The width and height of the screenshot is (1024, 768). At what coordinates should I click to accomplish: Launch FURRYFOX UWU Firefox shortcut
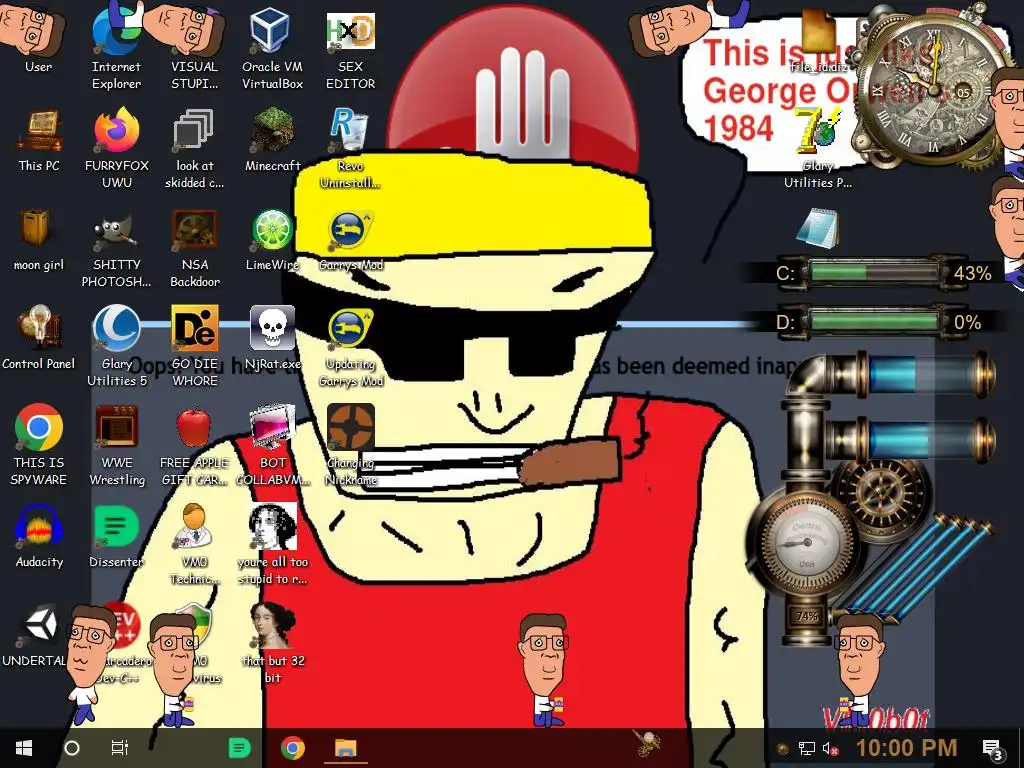click(116, 148)
